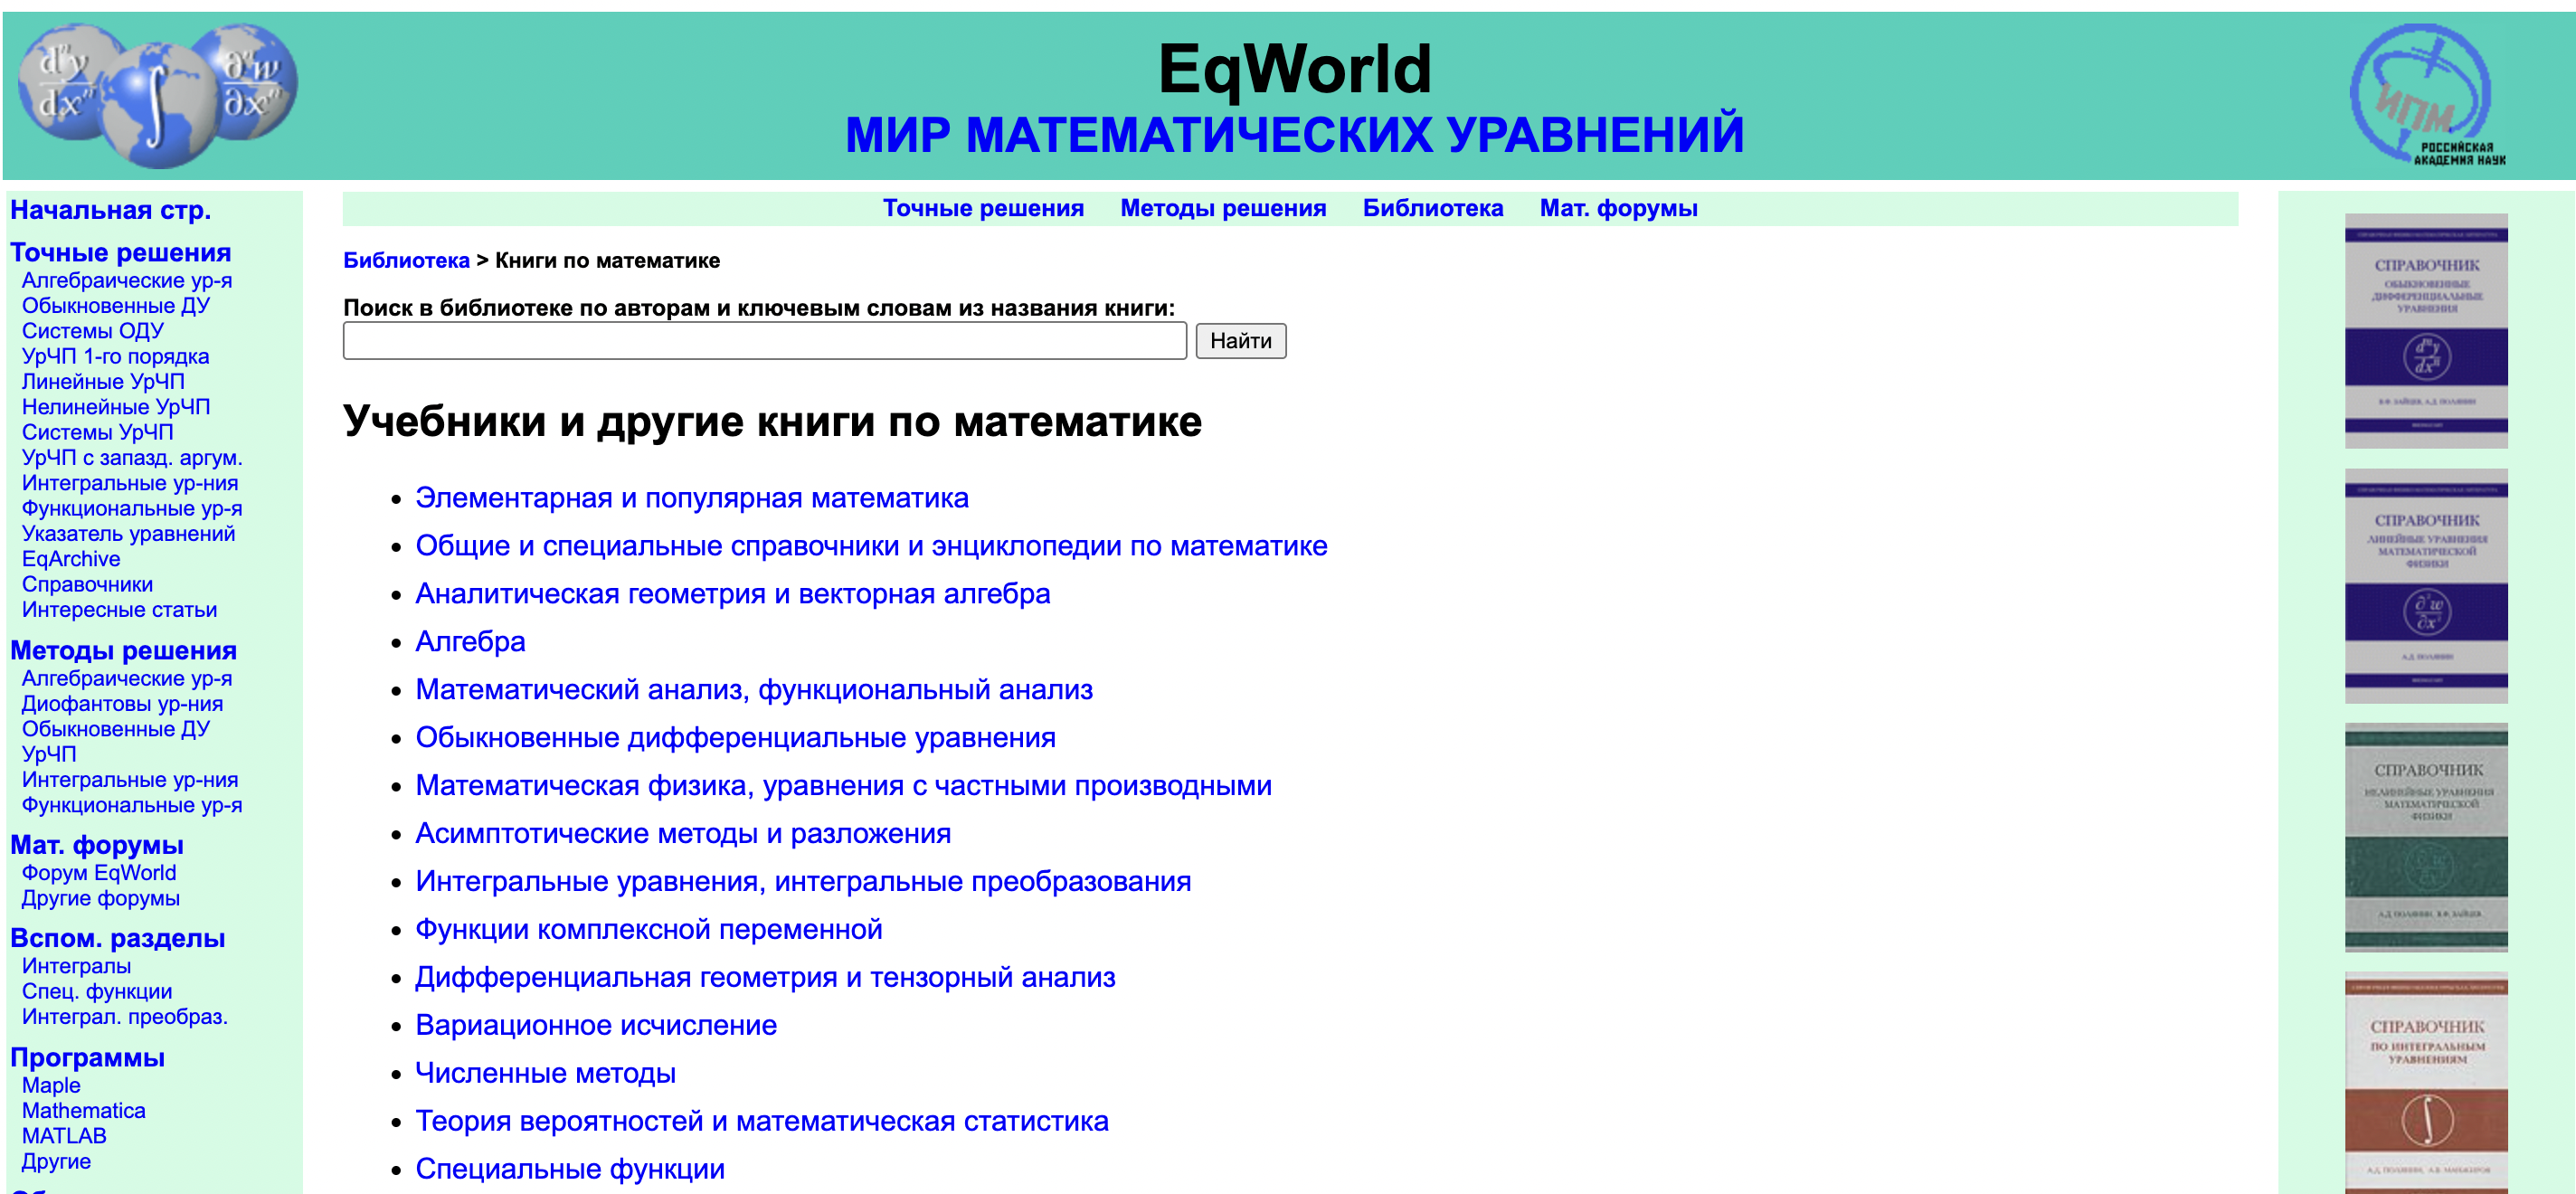Open sidebar heading Программы

point(88,1057)
